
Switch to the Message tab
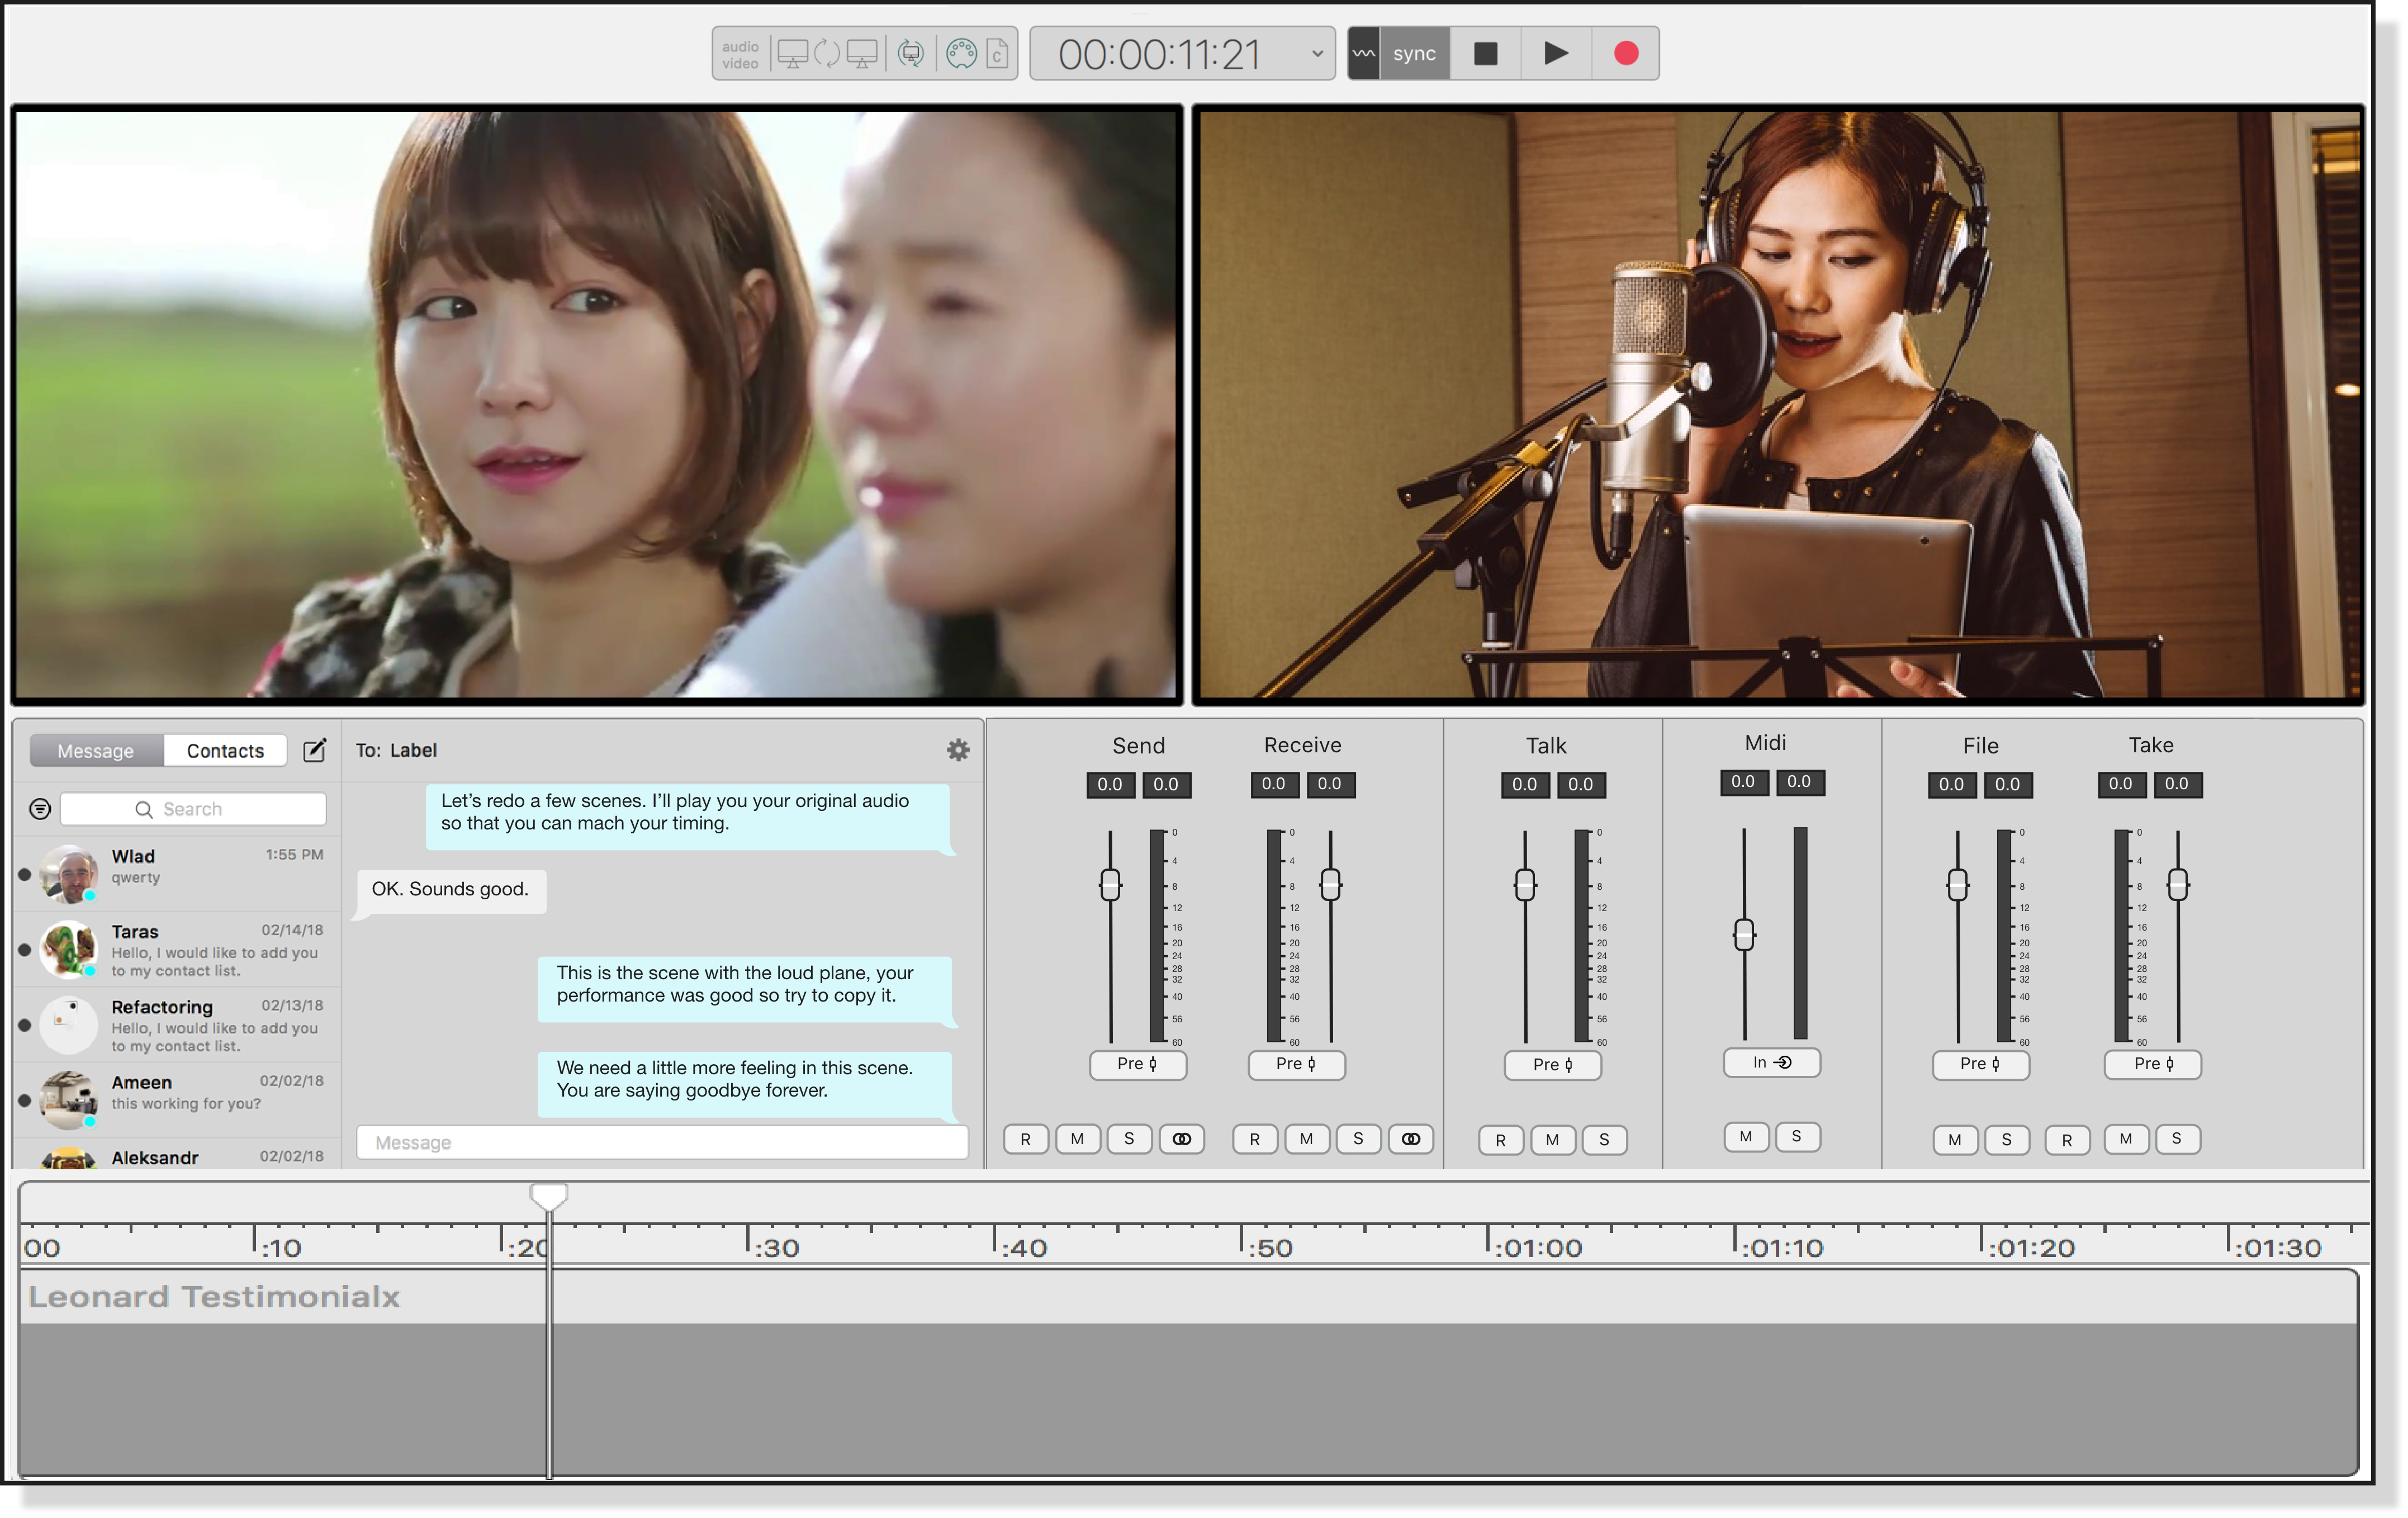(96, 751)
